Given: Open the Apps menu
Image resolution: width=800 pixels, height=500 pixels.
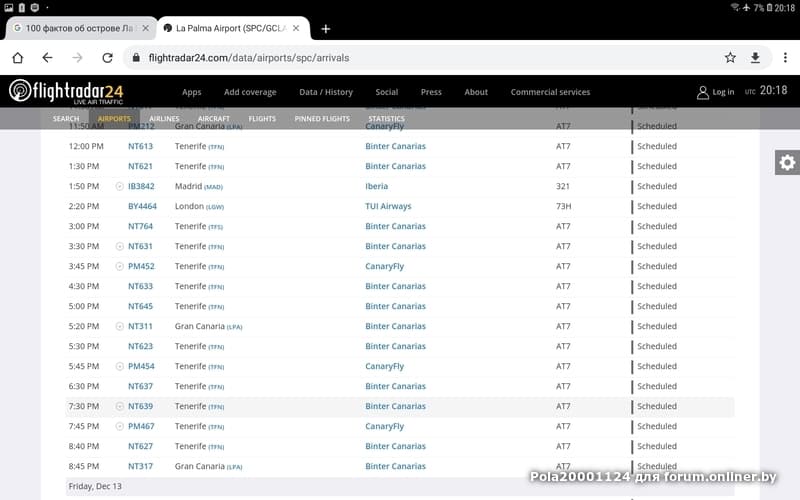Looking at the screenshot, I should (191, 92).
